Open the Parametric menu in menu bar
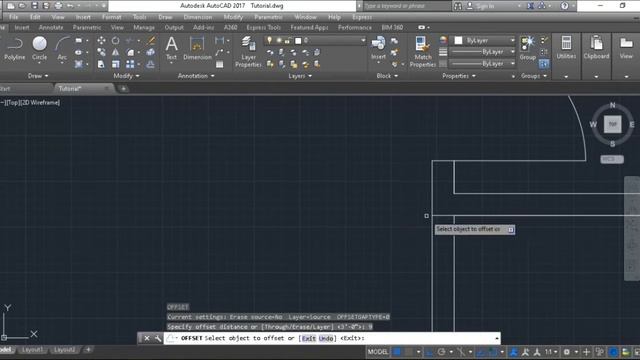 click(268, 17)
